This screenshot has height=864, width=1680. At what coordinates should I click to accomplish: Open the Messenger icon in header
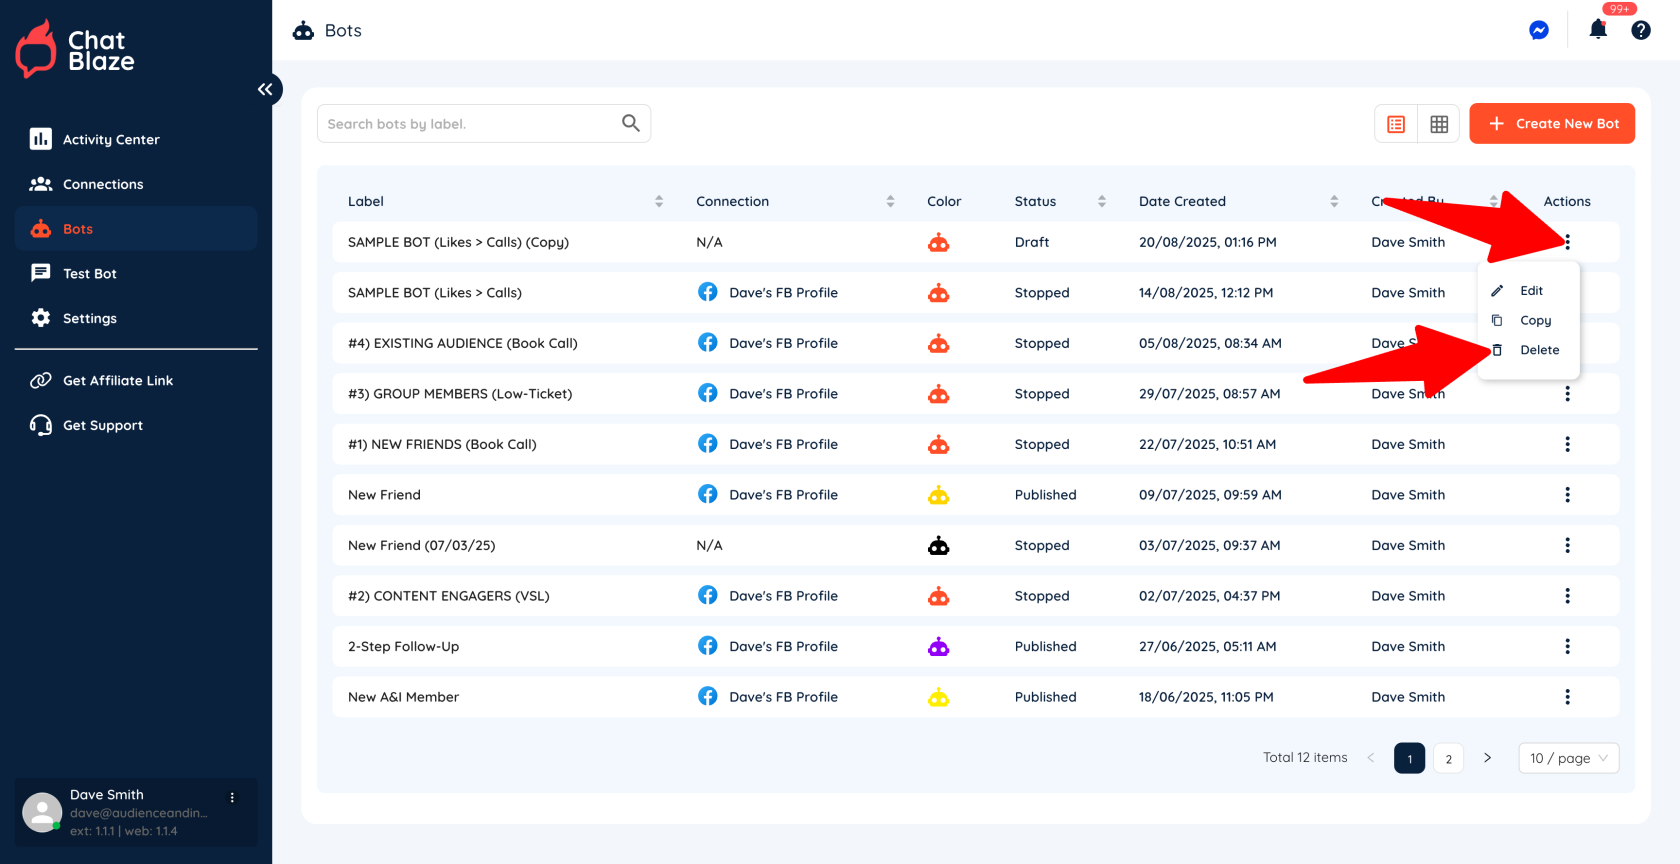(1539, 31)
